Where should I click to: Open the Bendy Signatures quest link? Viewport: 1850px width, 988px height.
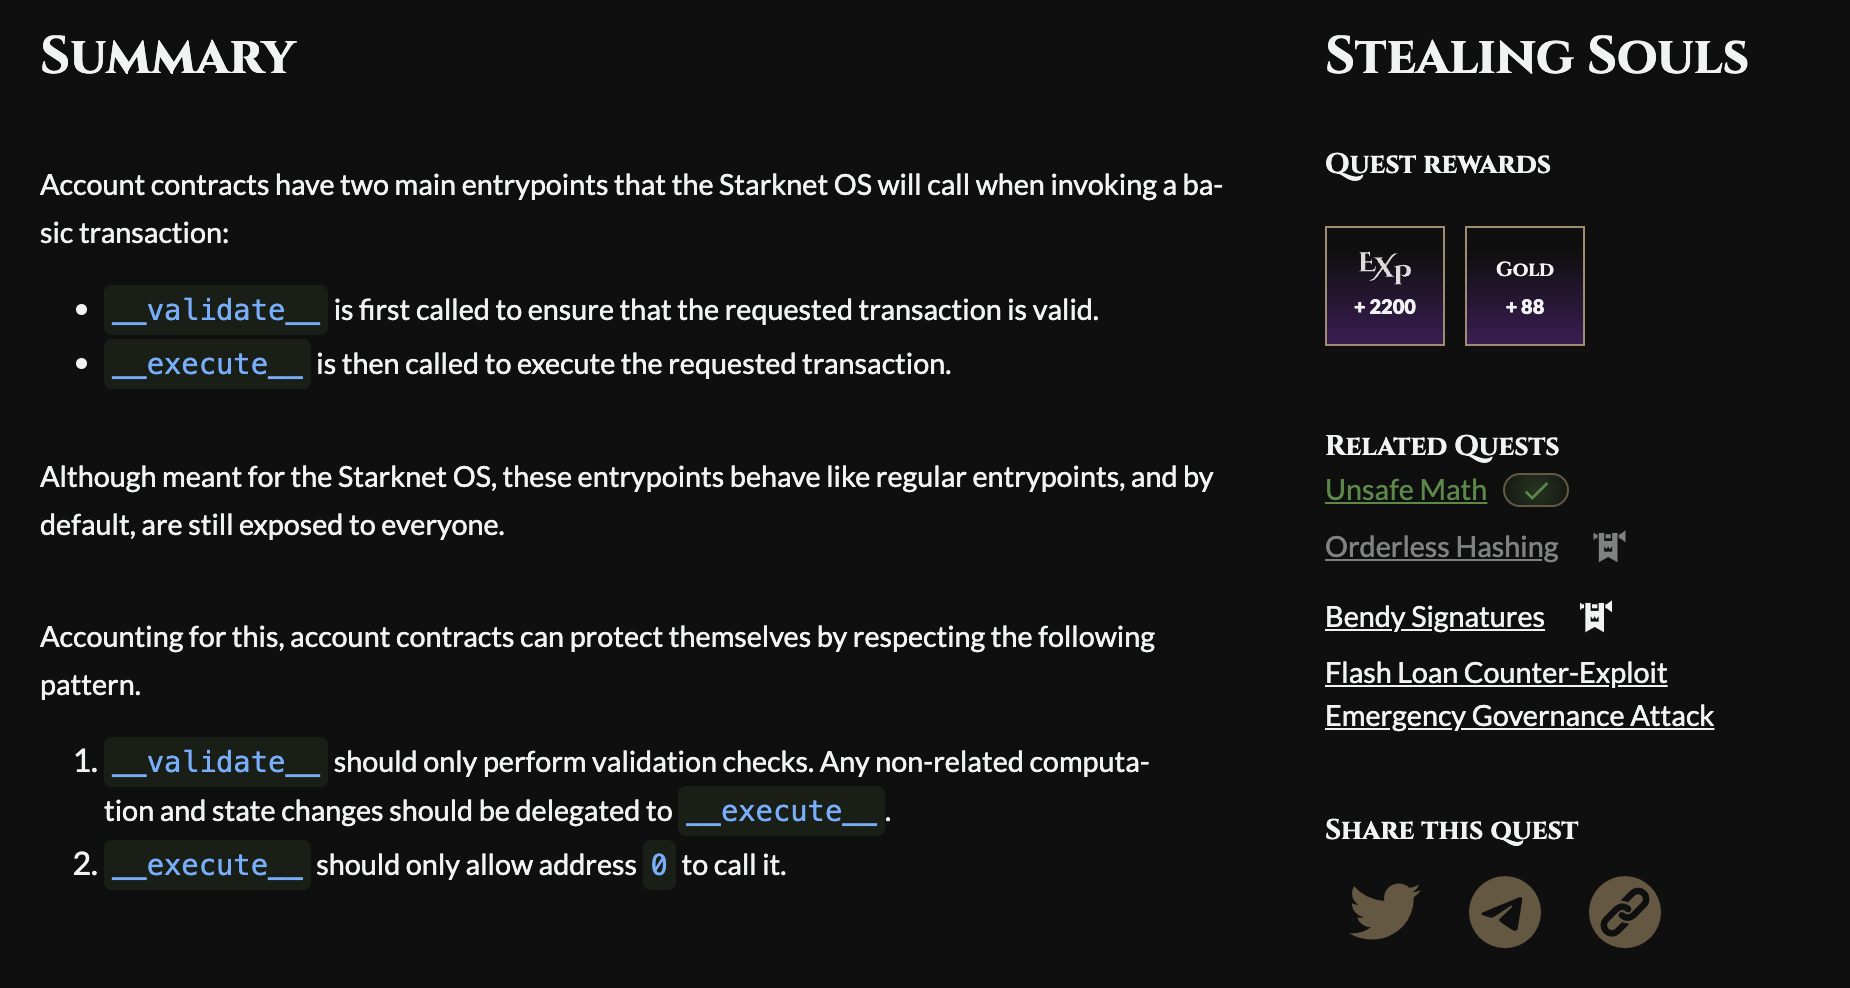point(1434,617)
